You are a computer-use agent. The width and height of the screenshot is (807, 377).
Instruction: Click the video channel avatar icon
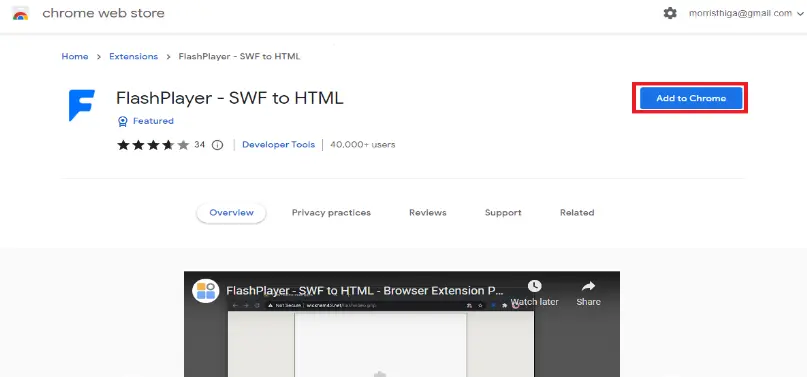[x=206, y=291]
